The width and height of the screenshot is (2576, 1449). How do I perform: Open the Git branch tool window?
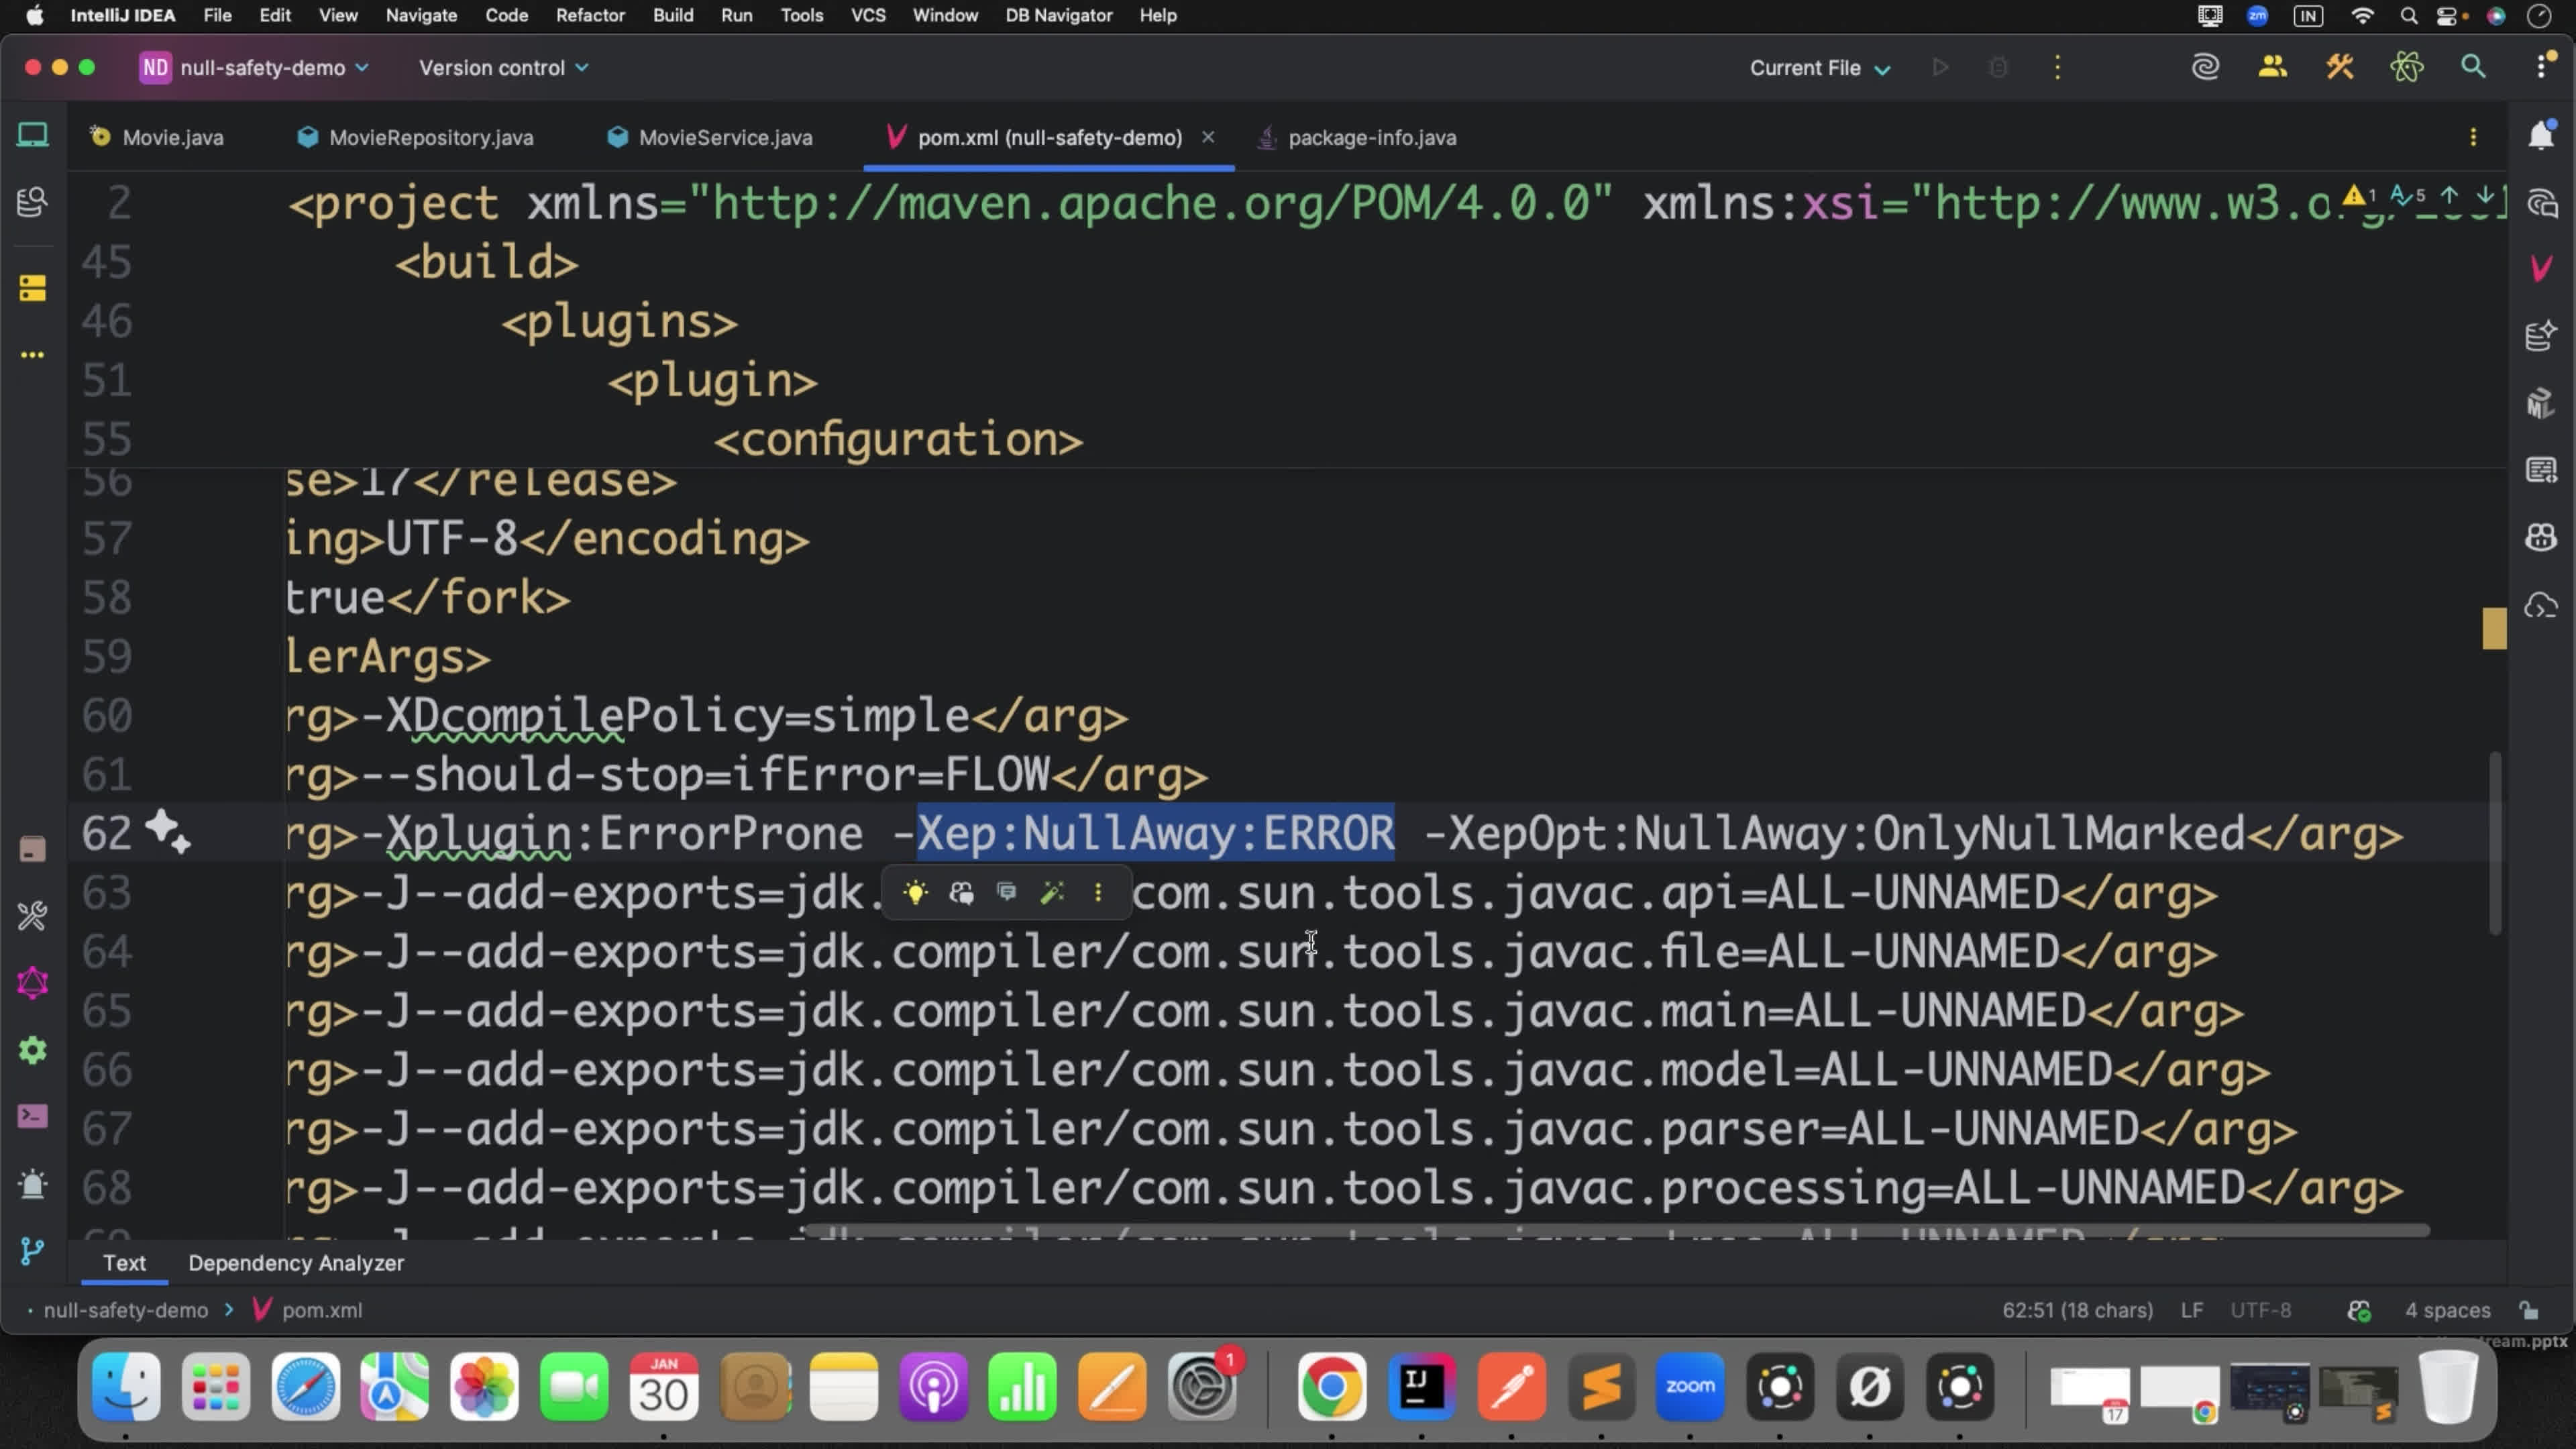pyautogui.click(x=32, y=1251)
